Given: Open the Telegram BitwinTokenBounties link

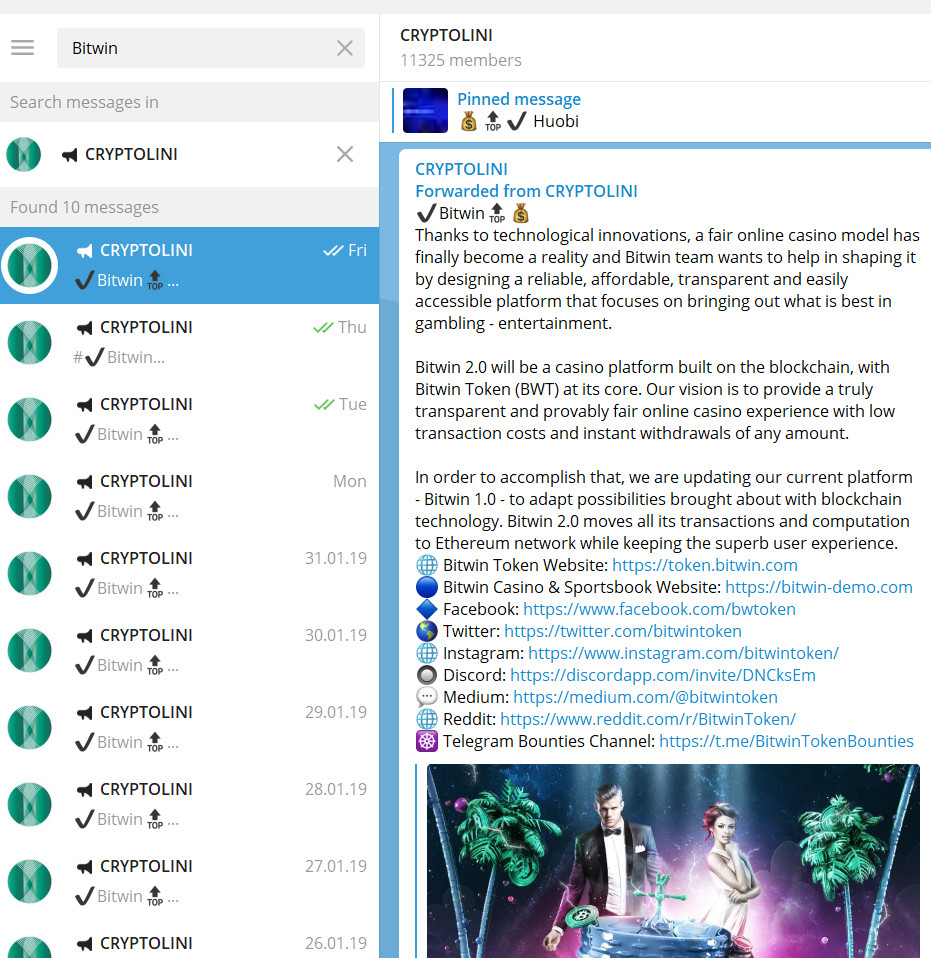Looking at the screenshot, I should click(786, 741).
